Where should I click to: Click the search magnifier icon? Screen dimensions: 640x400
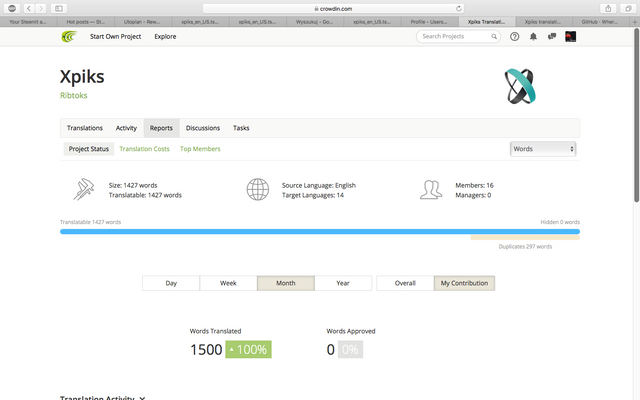pos(494,36)
